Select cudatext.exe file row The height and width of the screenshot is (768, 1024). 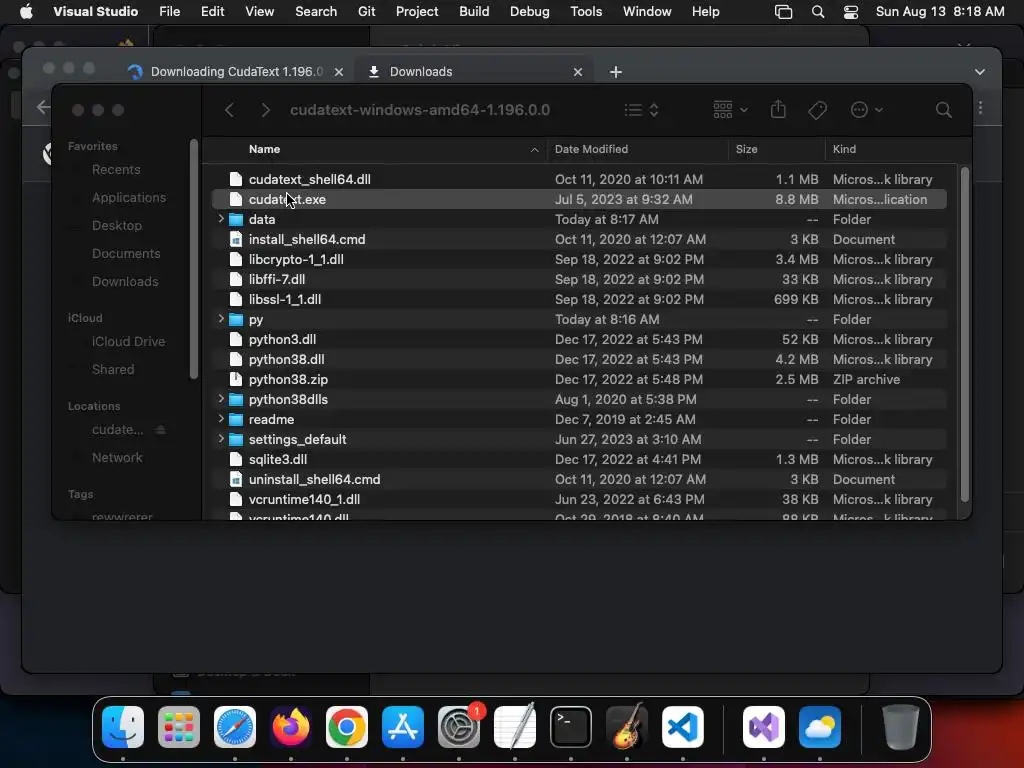click(579, 199)
